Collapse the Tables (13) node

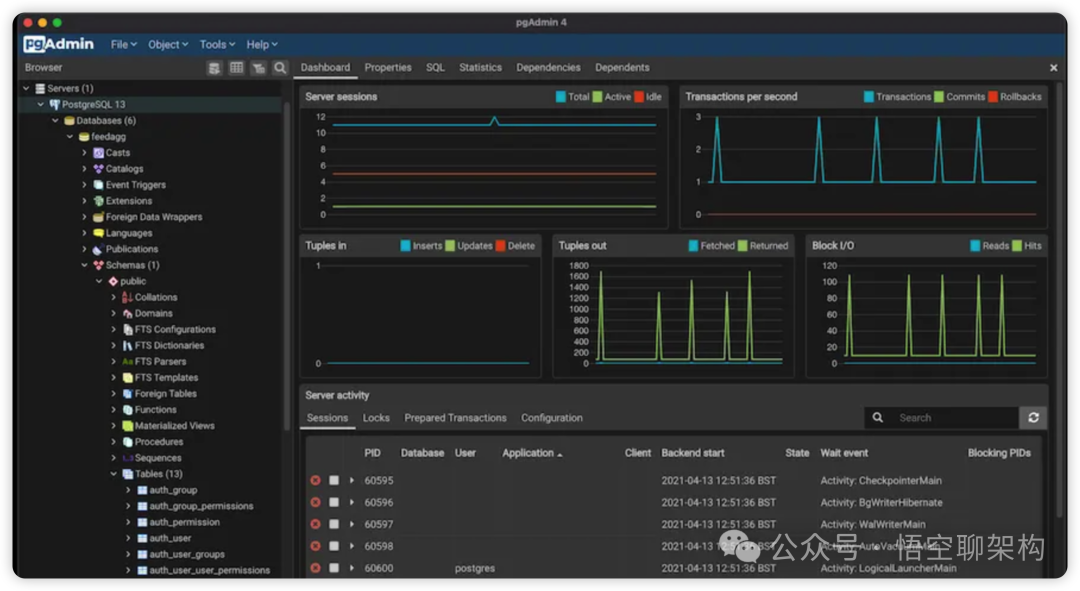click(x=114, y=474)
